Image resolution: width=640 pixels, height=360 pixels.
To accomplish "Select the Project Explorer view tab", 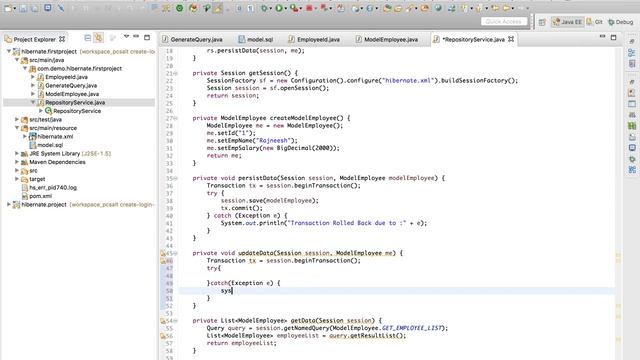I will (34, 39).
